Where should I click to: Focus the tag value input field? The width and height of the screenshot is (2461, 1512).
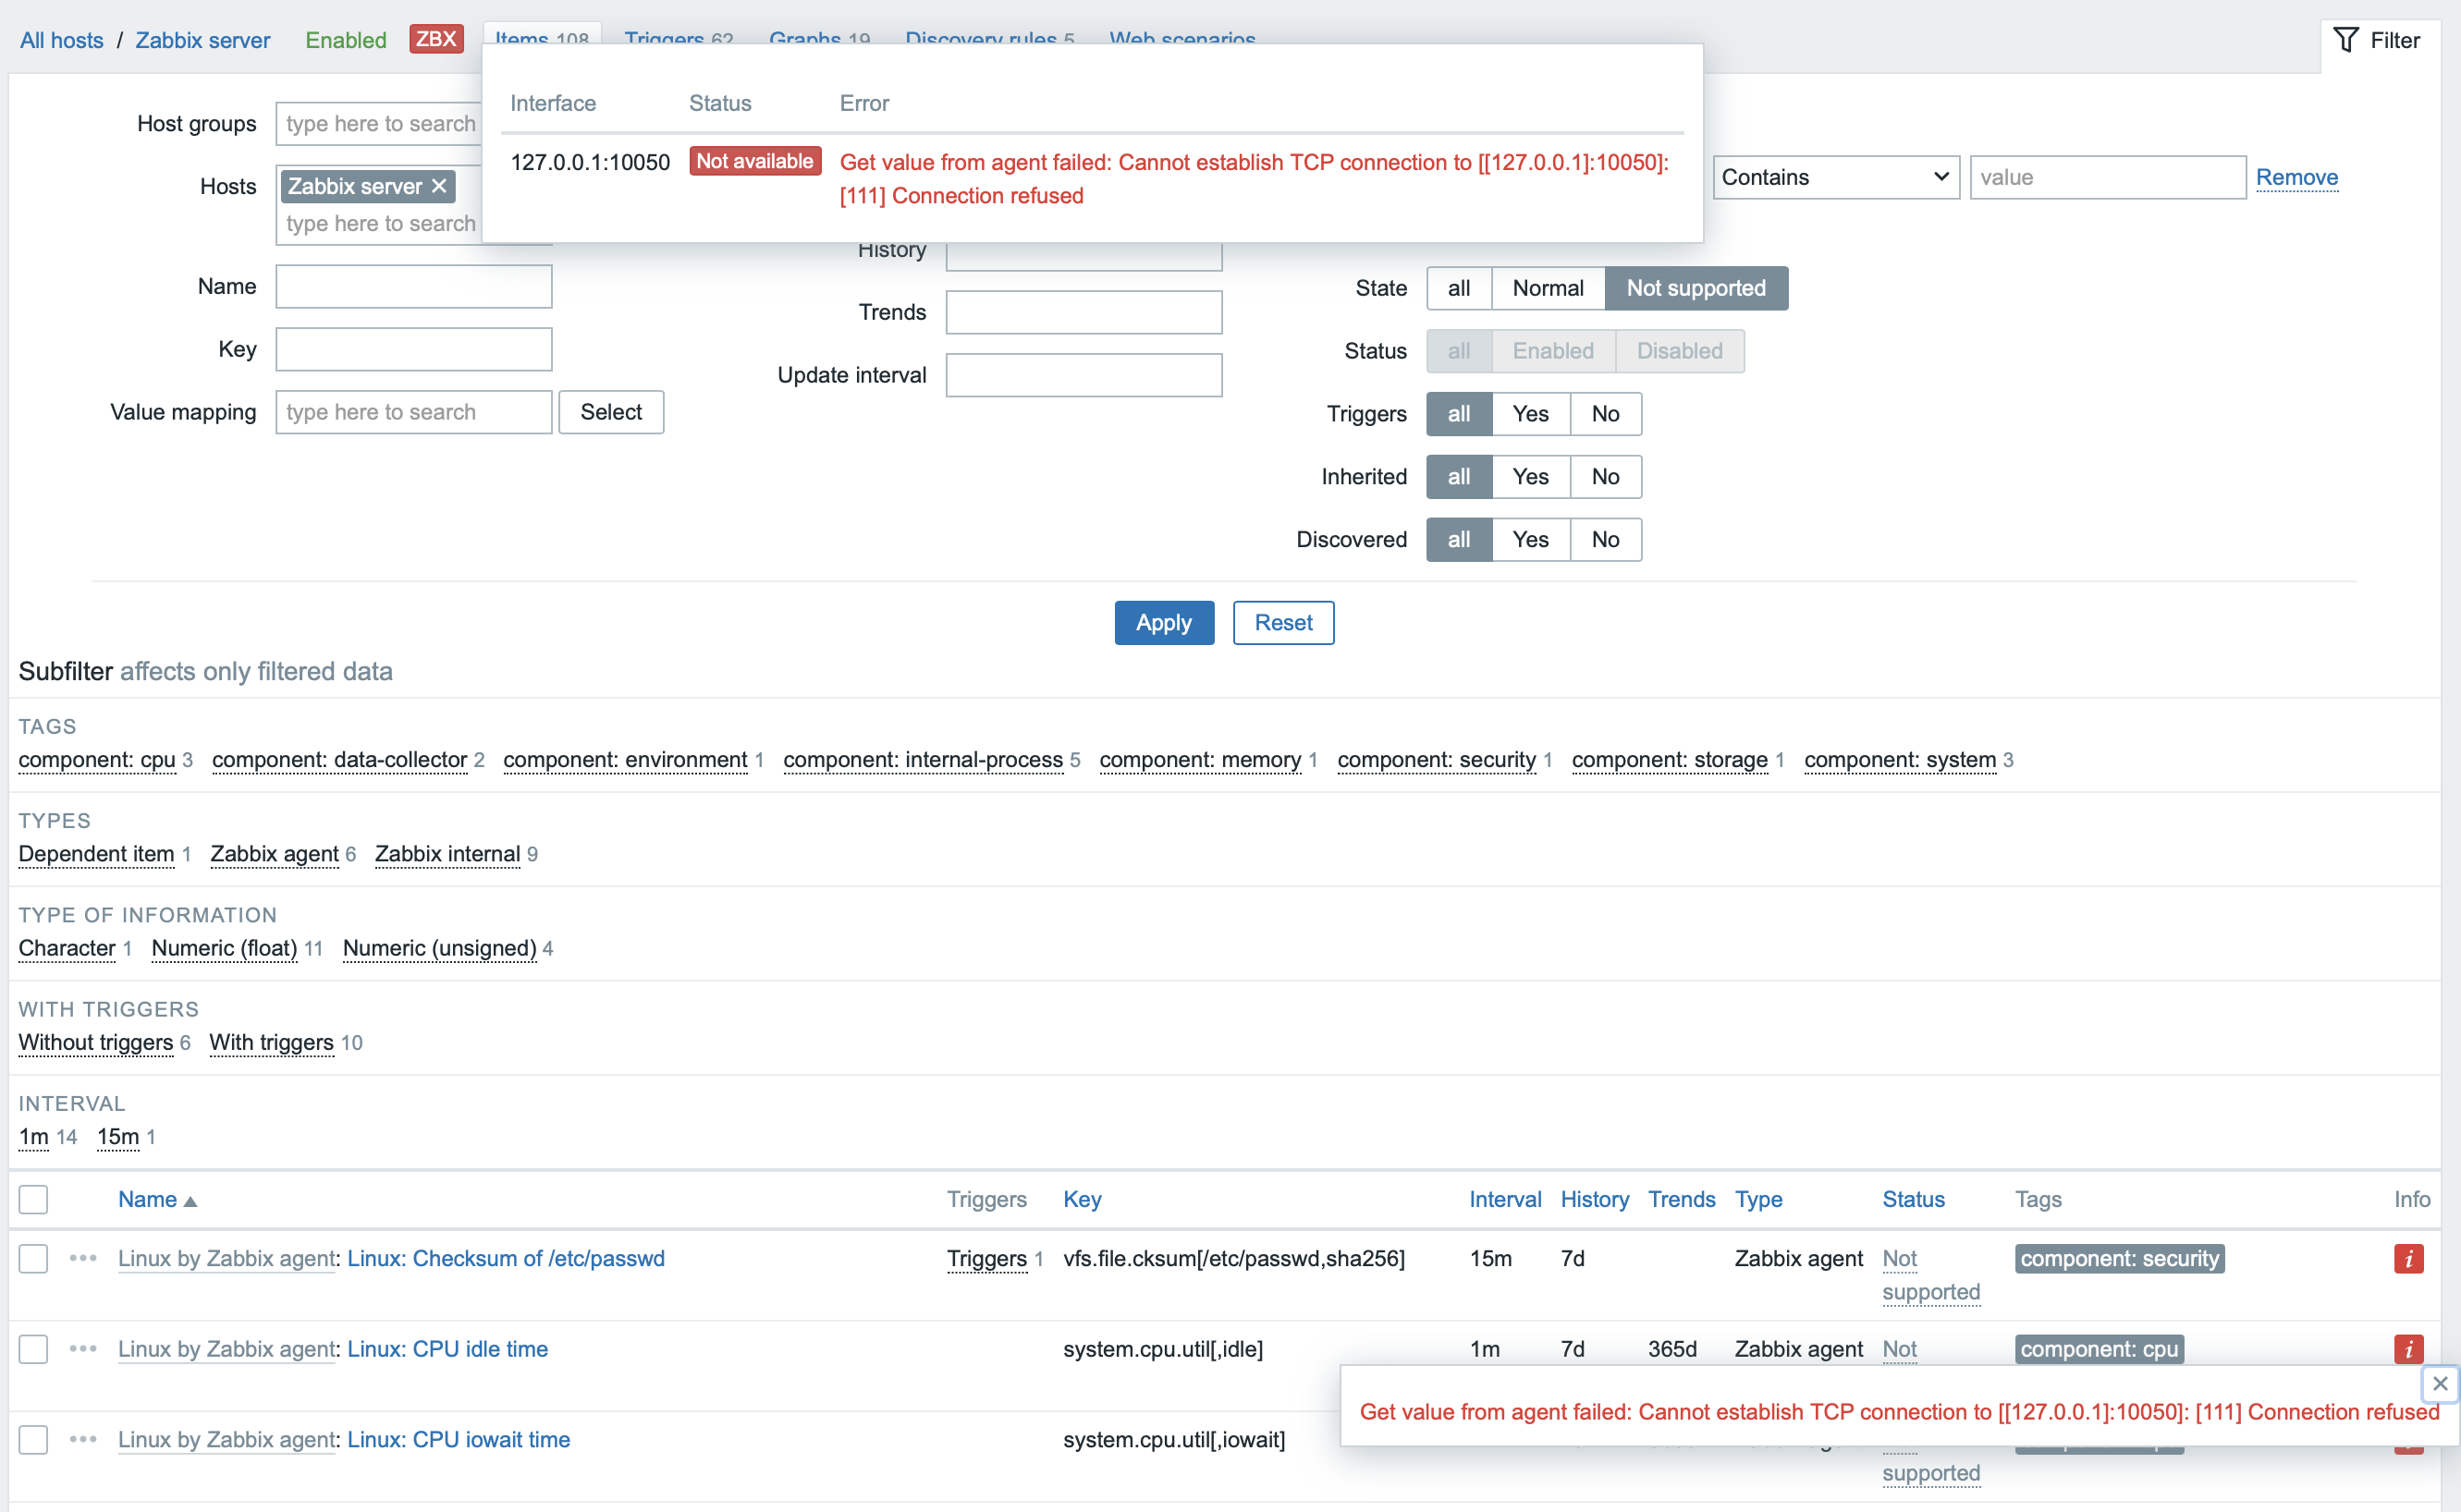[x=2108, y=177]
